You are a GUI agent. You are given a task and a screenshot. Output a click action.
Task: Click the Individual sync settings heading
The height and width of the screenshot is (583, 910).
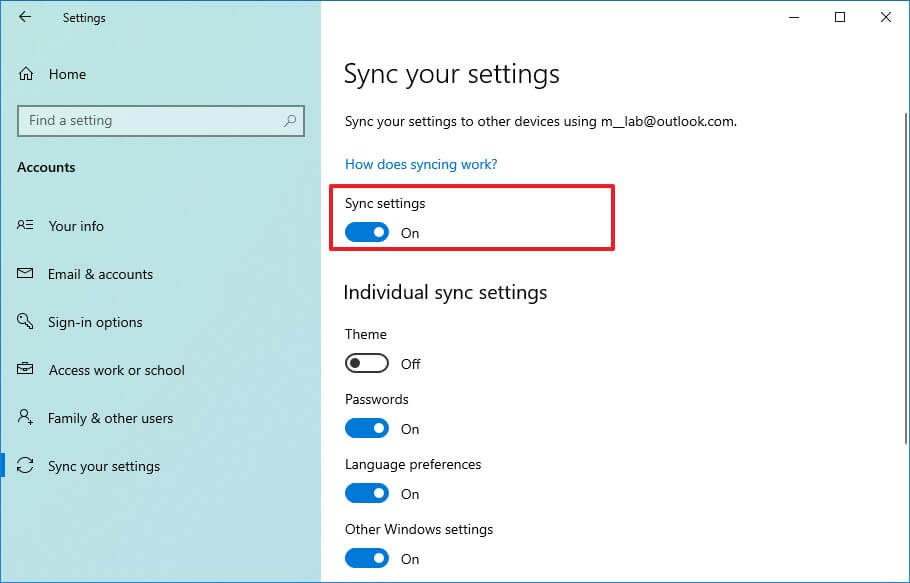click(x=445, y=292)
